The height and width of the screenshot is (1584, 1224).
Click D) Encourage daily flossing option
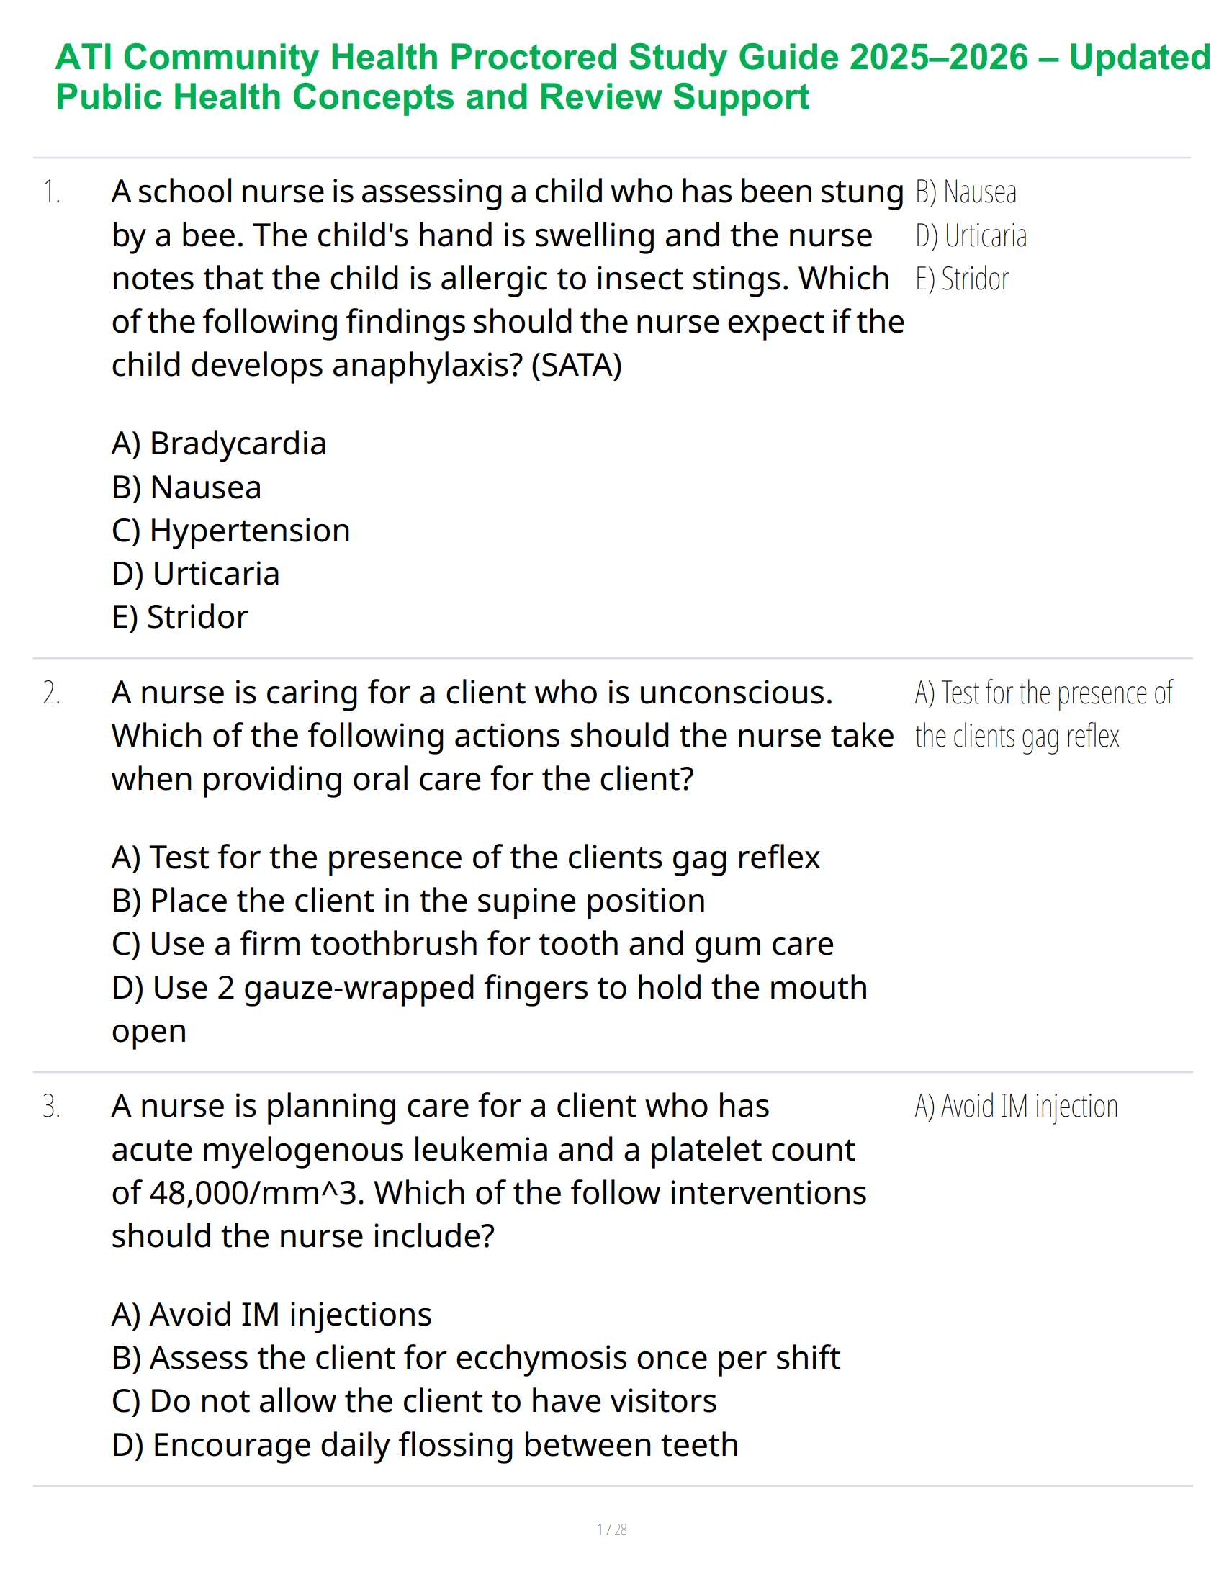tap(425, 1445)
